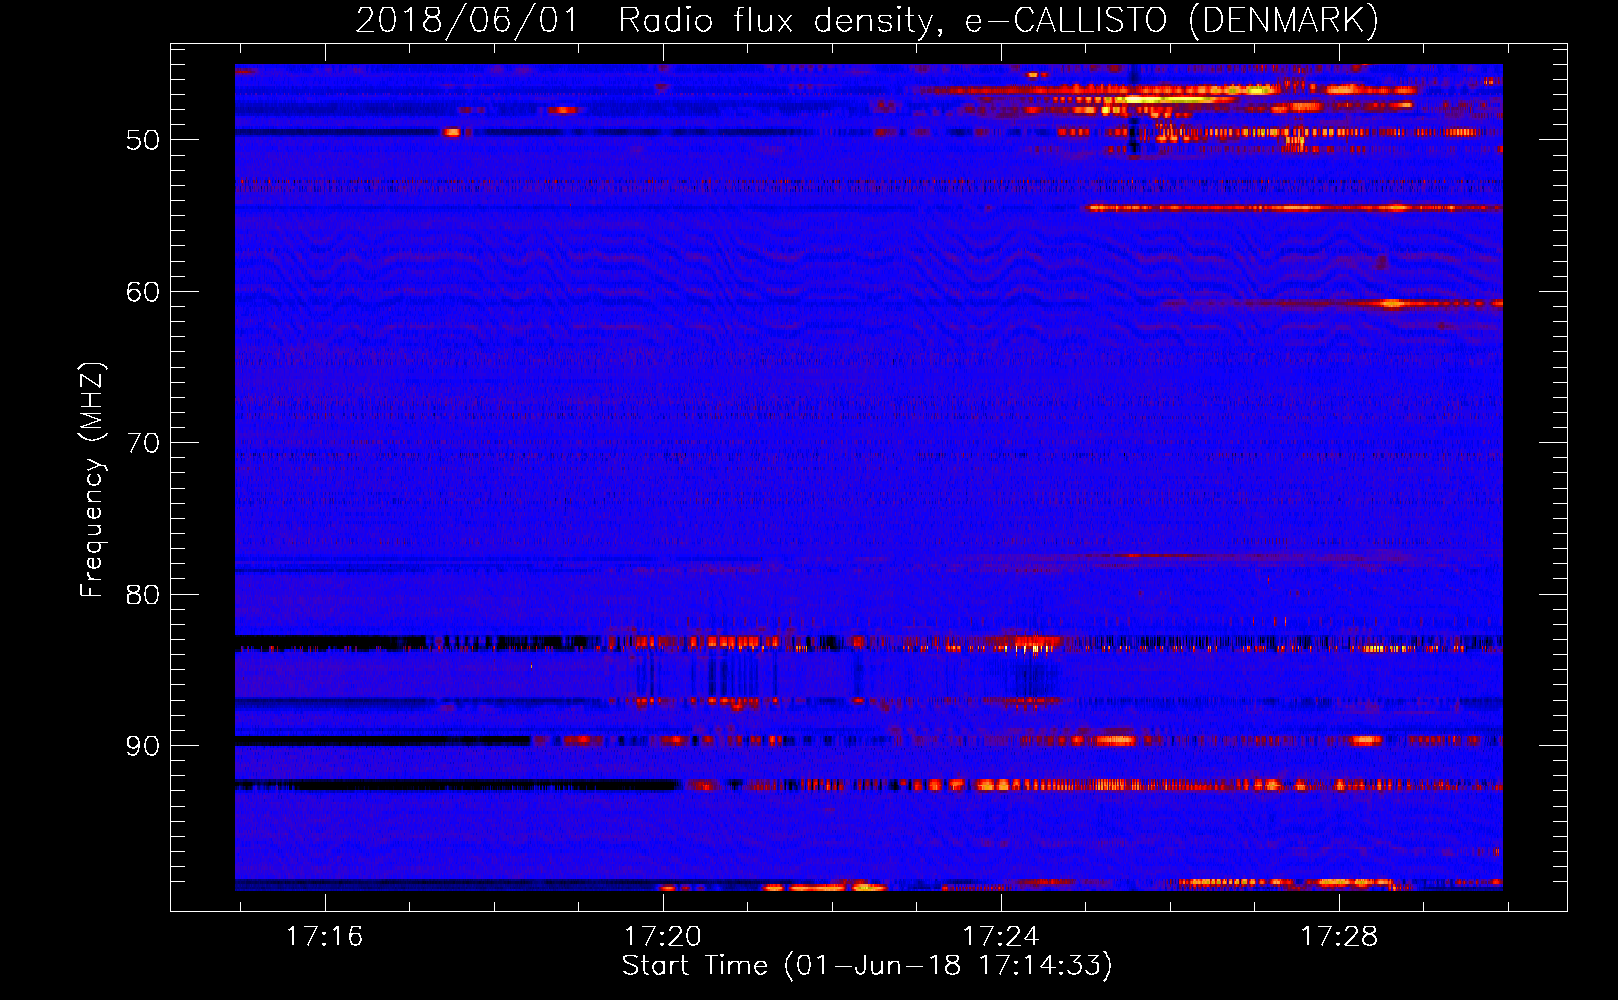Viewport: 1618px width, 1000px height.
Task: Click the 60 frequency tick label
Action: click(143, 292)
